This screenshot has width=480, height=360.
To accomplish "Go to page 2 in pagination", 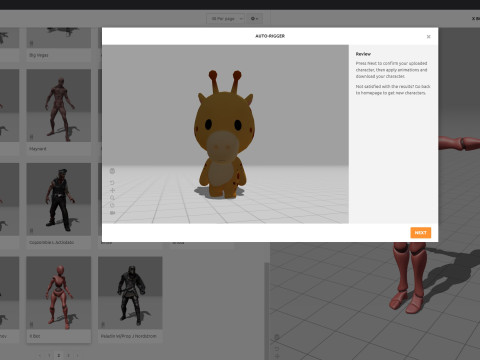I will pos(59,356).
